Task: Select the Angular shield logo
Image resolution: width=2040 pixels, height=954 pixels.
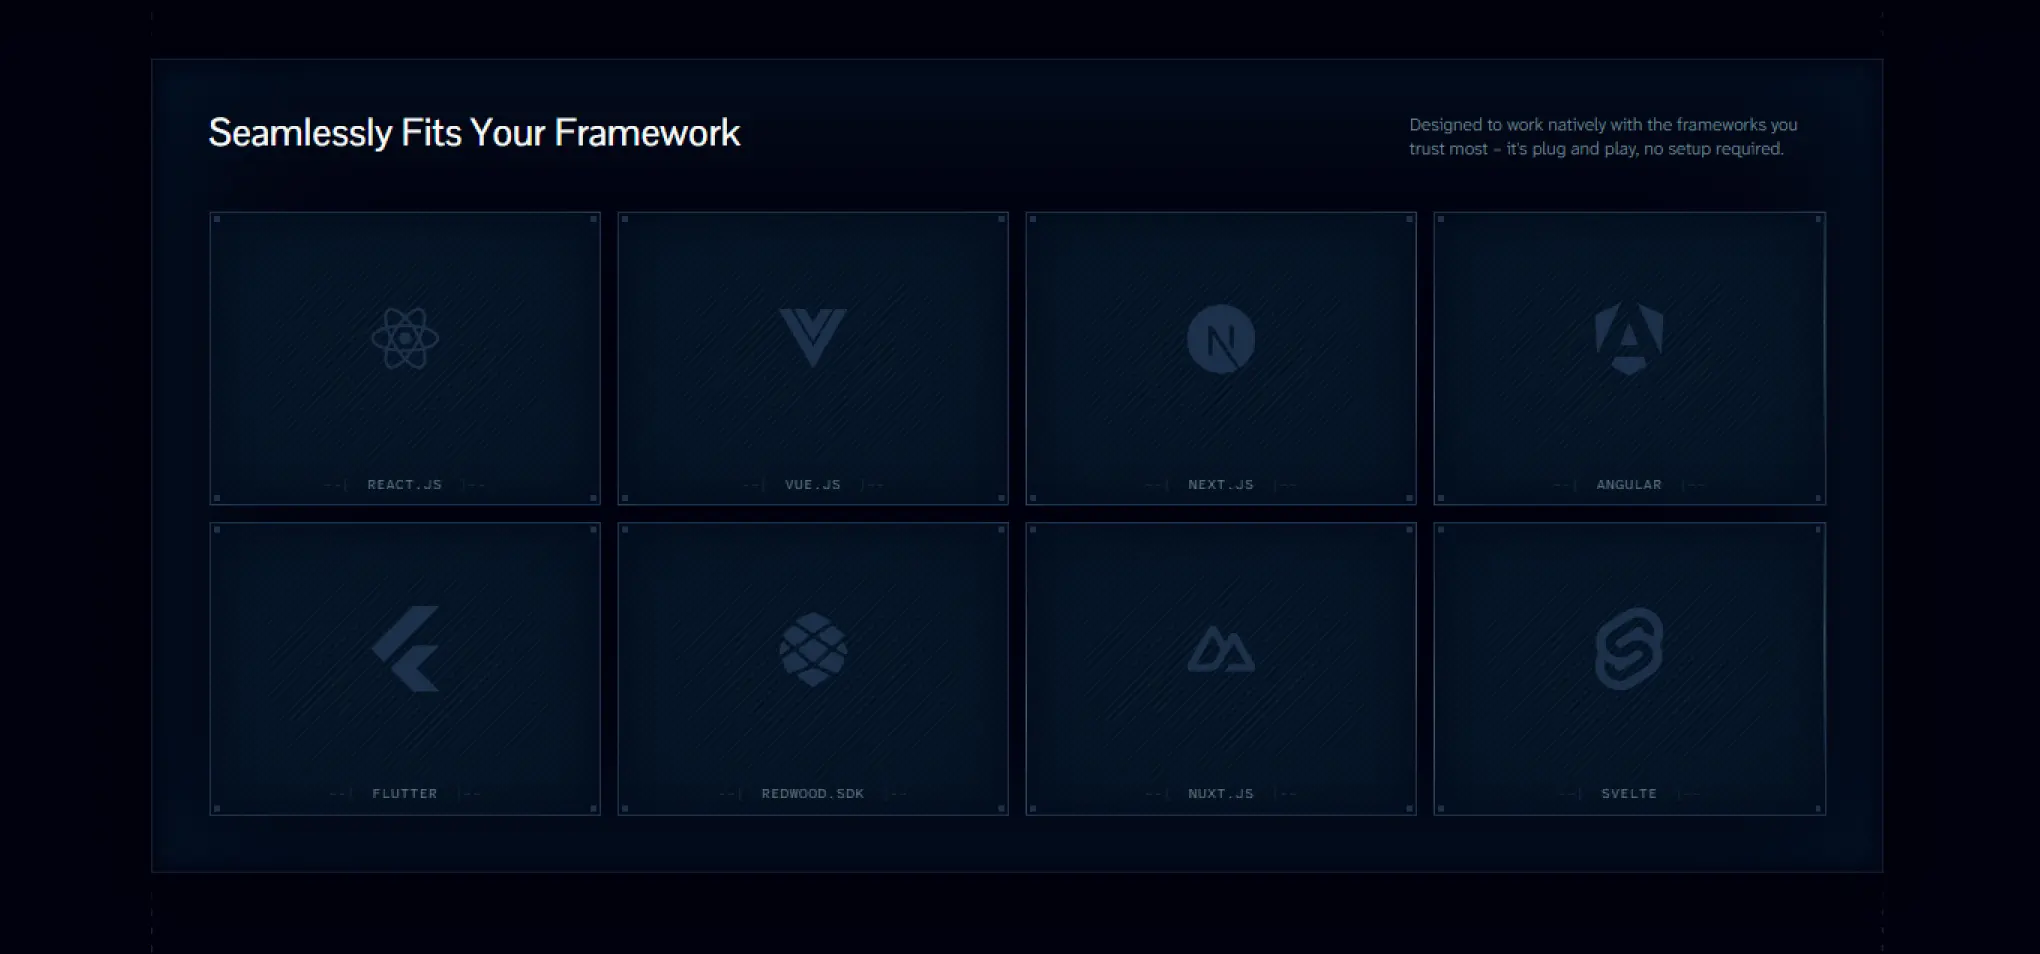Action: click(x=1629, y=338)
